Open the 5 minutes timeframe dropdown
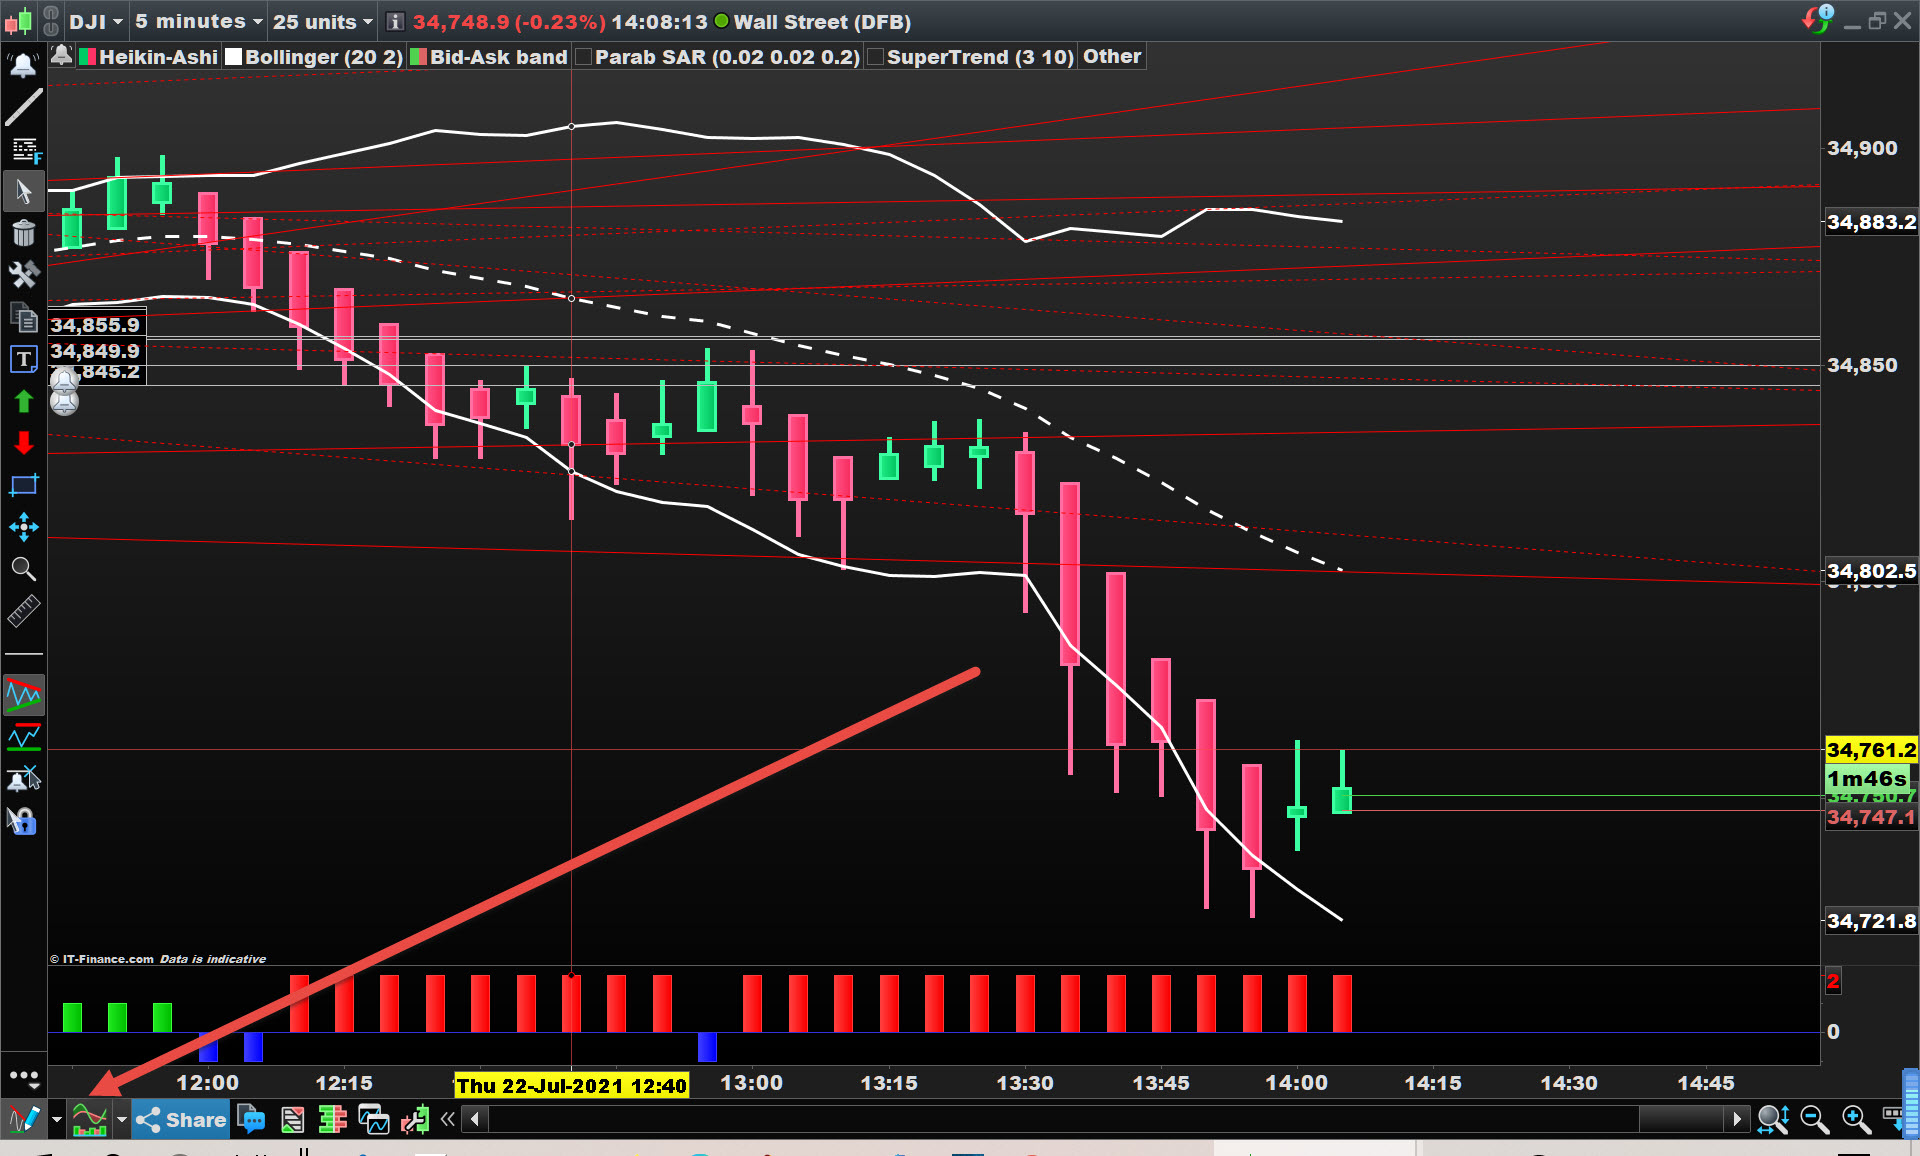Viewport: 1920px width, 1156px height. 198,21
